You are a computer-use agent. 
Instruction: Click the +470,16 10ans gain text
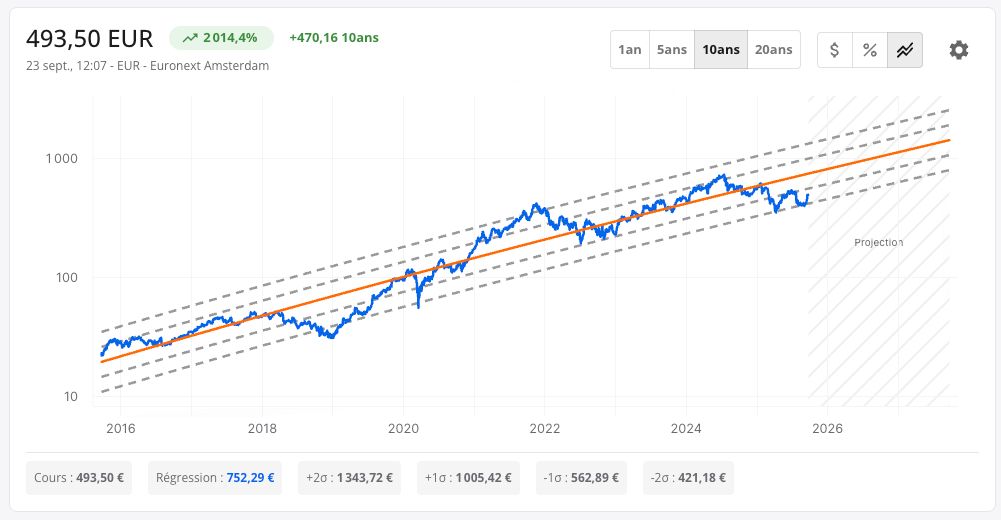pyautogui.click(x=334, y=38)
